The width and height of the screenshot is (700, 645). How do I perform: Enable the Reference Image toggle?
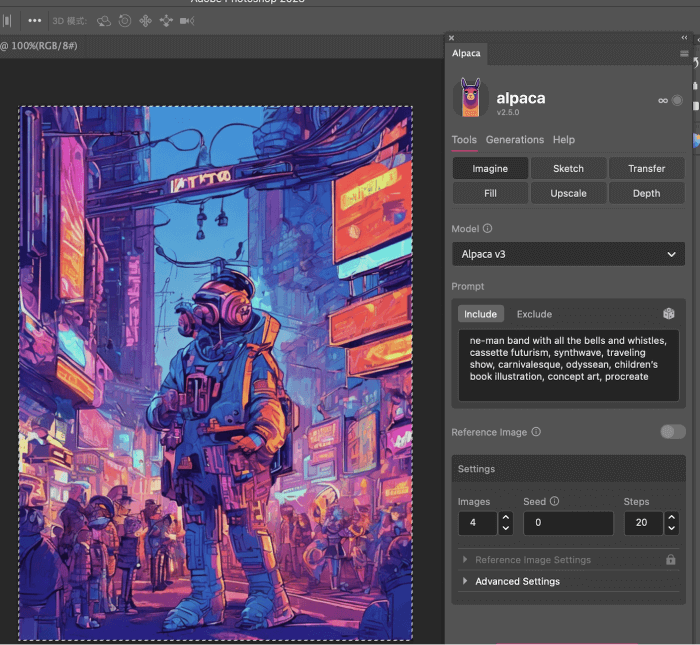[672, 432]
